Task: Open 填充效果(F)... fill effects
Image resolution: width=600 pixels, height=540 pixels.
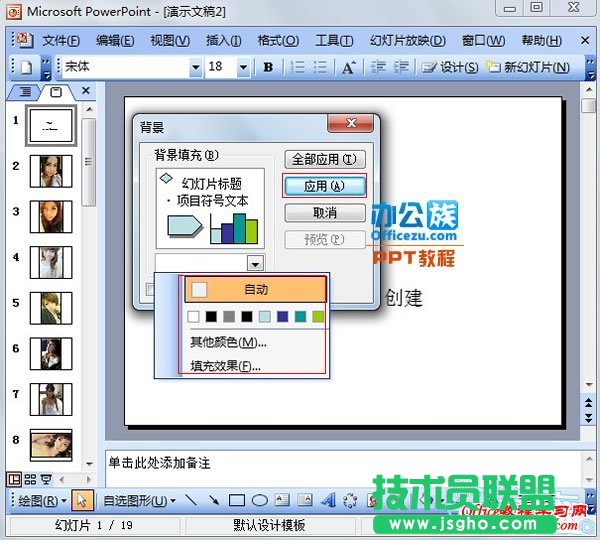Action: click(x=225, y=366)
